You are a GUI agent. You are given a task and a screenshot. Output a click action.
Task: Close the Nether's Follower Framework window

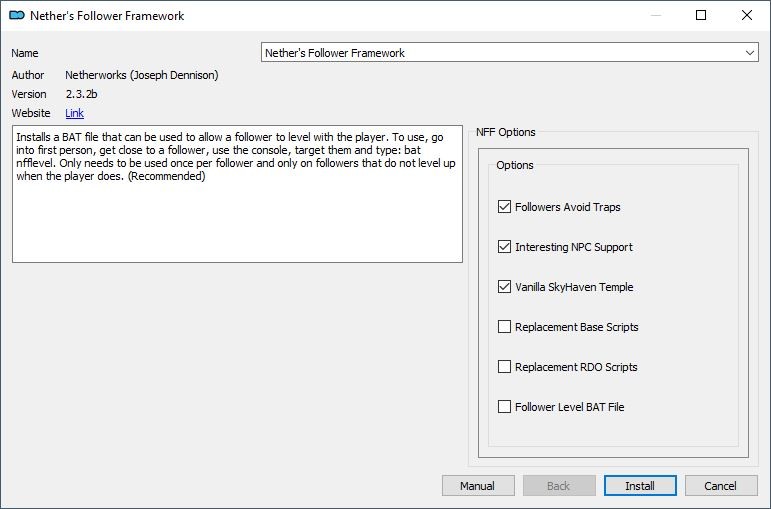pos(746,15)
